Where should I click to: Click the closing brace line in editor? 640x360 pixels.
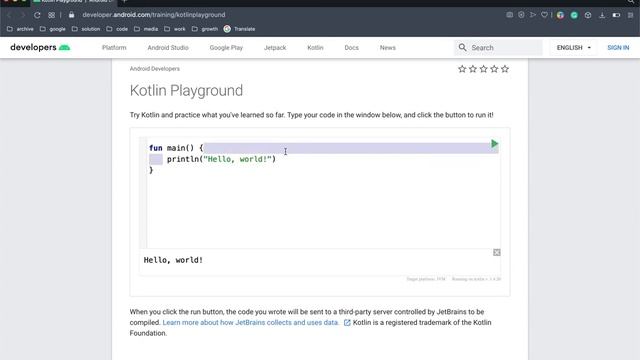(151, 170)
